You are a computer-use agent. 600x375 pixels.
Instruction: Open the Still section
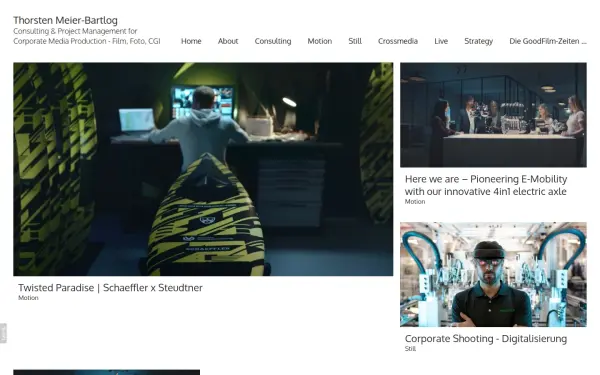(355, 41)
